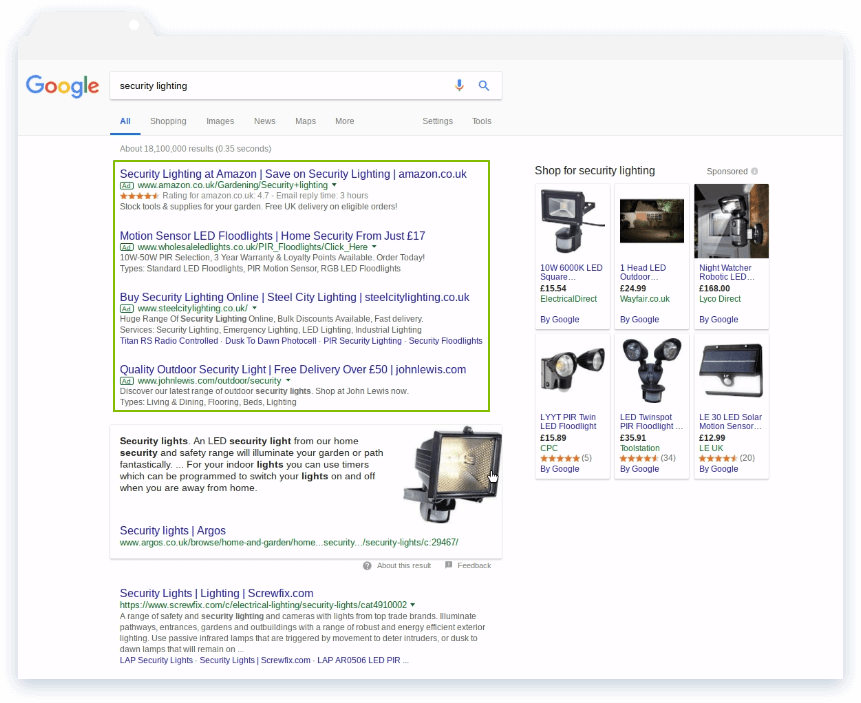
Task: Click the Ad badge on johnlewis result
Action: tap(127, 381)
